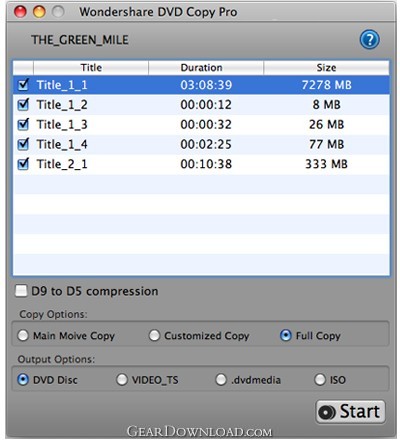
Task: Select the Title_2_1 row
Action: 201,164
